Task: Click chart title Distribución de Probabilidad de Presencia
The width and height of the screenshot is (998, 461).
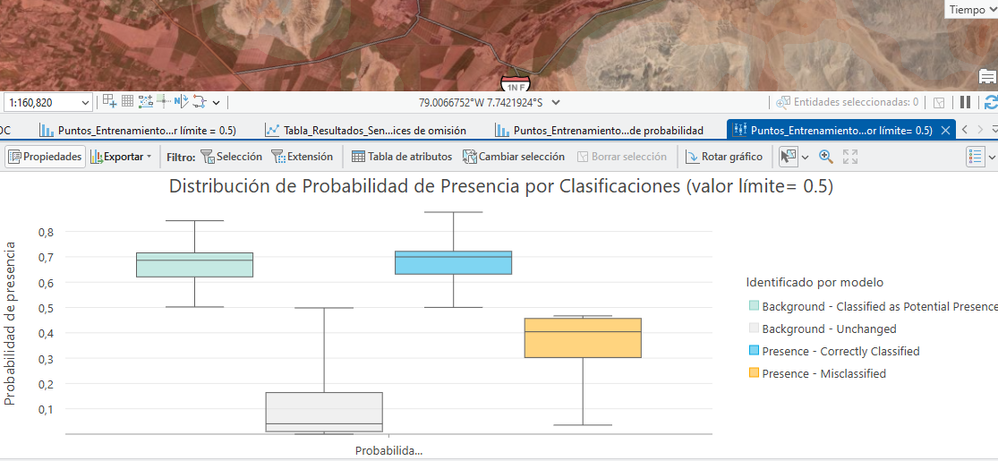Action: click(501, 187)
